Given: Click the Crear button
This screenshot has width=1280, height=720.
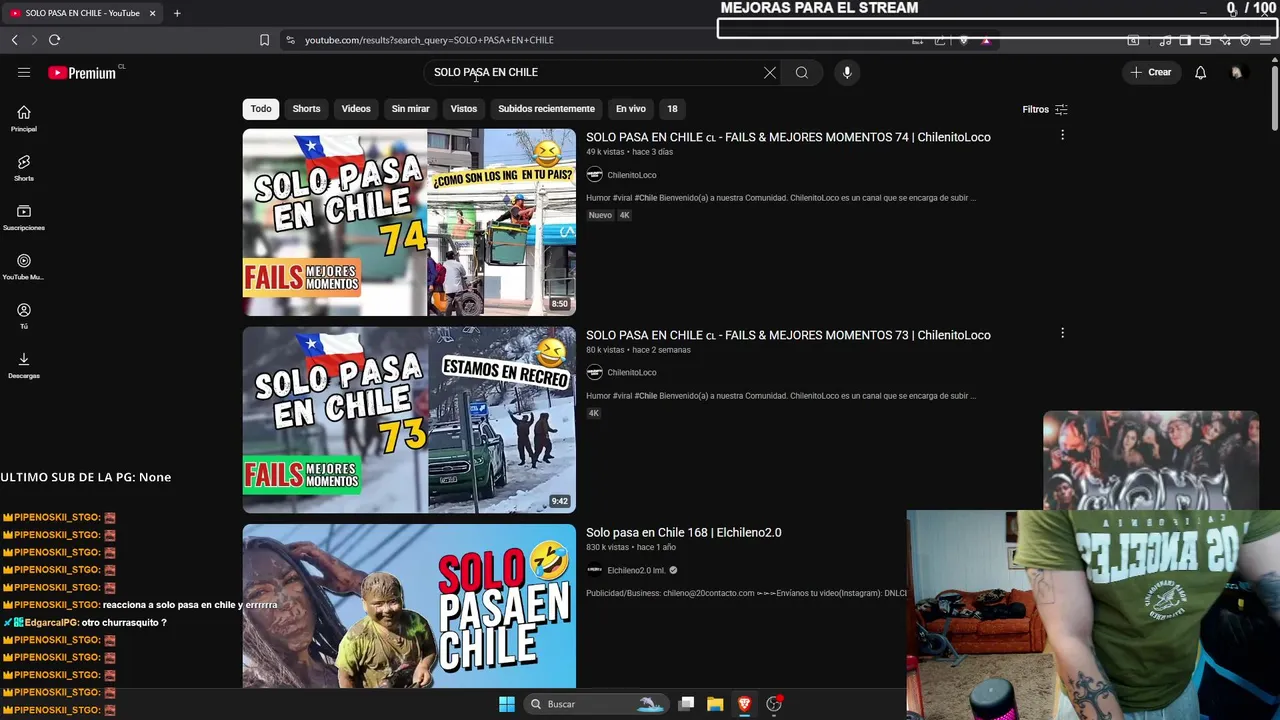Looking at the screenshot, I should click(1151, 72).
